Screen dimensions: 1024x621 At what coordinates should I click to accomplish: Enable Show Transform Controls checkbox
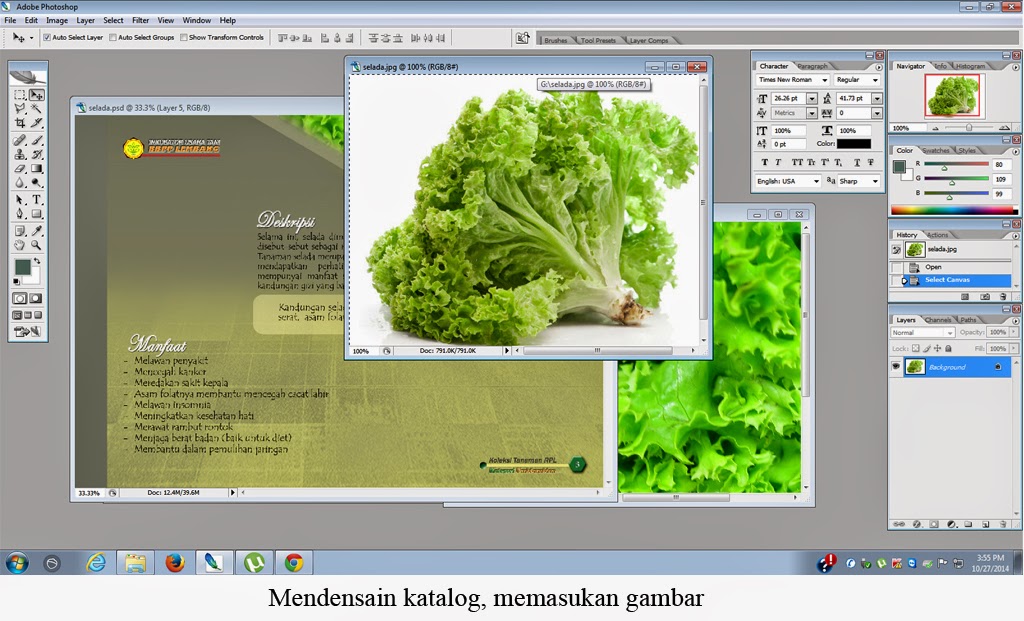pos(184,38)
